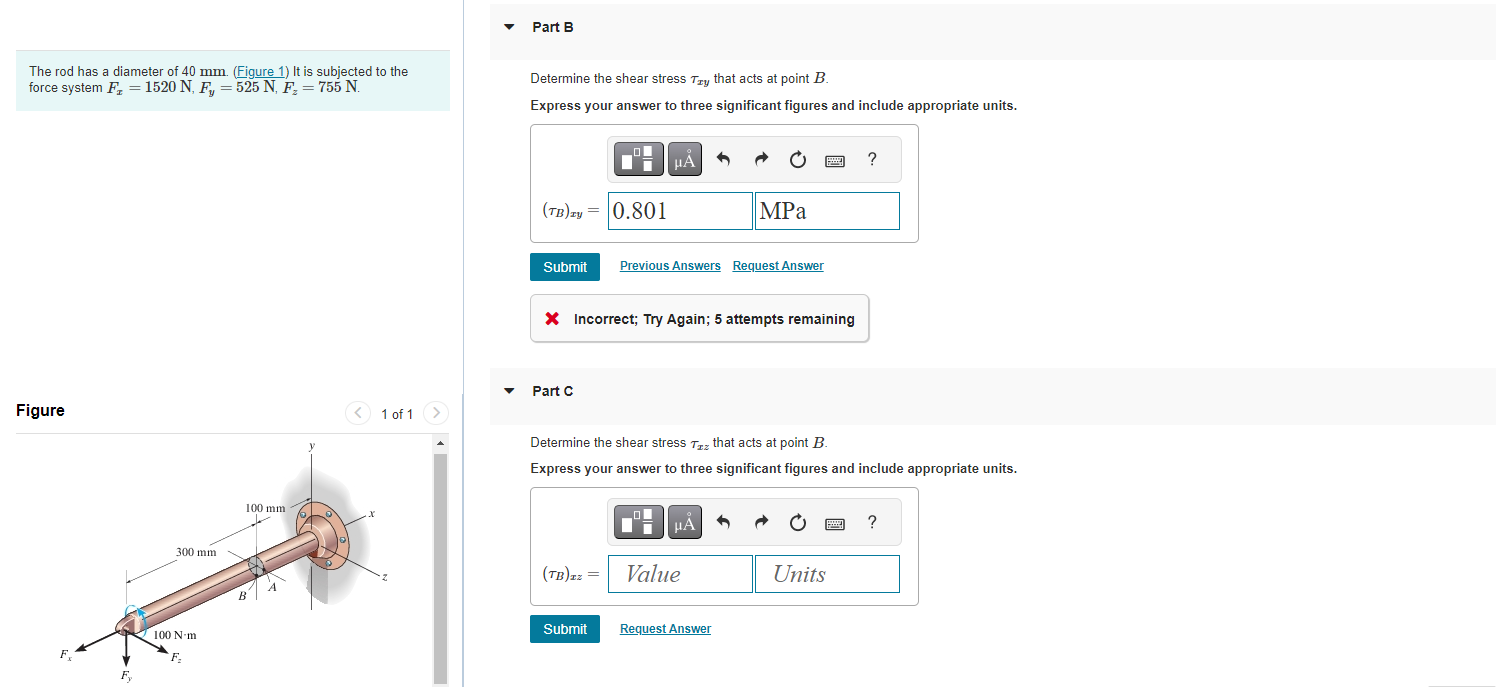Request Answer for Part C
The image size is (1509, 687).
665,629
